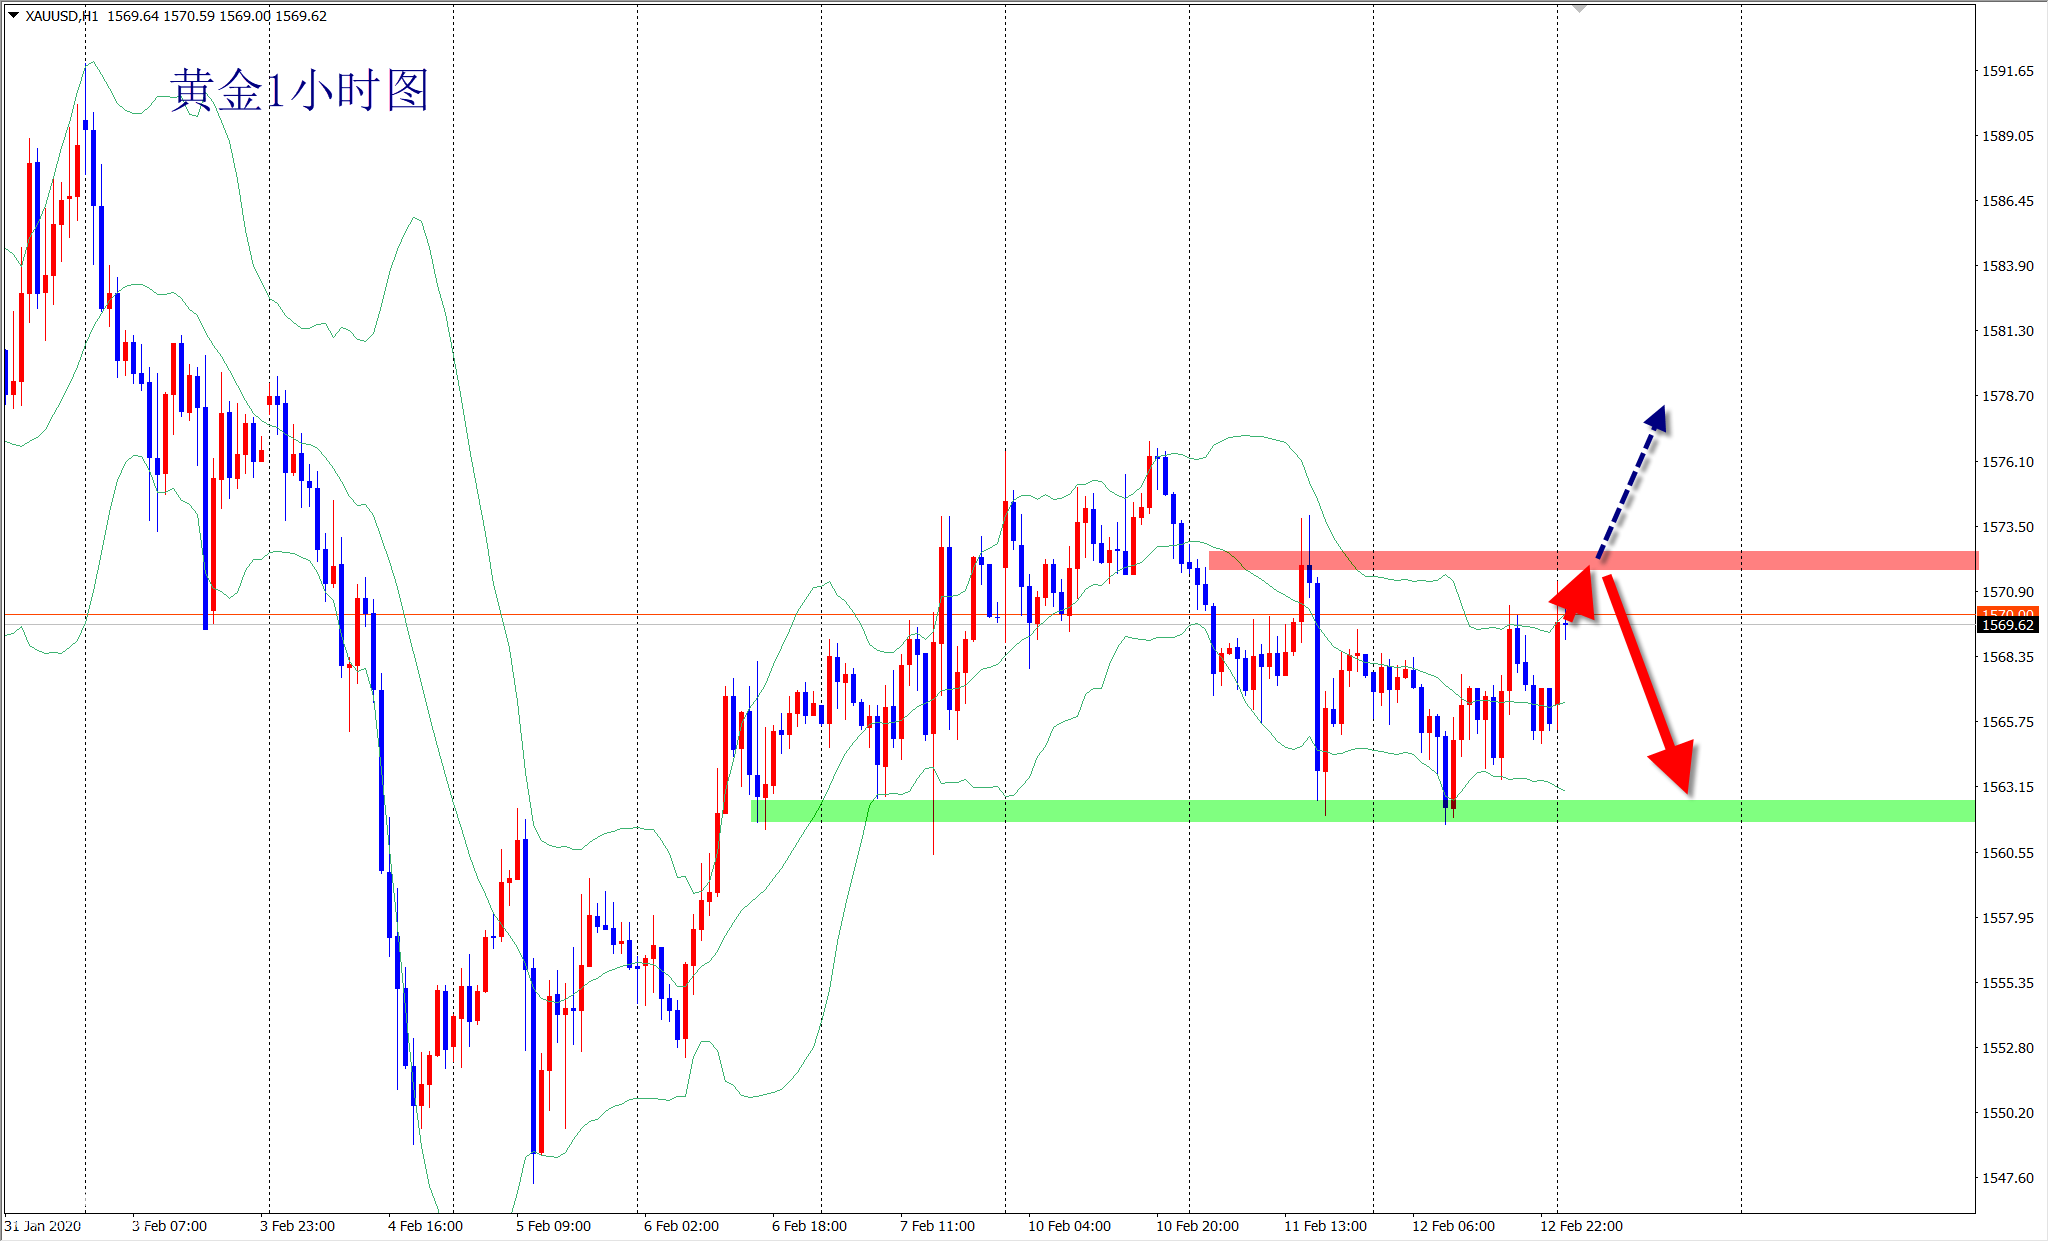The width and height of the screenshot is (2049, 1242).
Task: Click the short red upward arrowhead
Action: [1576, 594]
